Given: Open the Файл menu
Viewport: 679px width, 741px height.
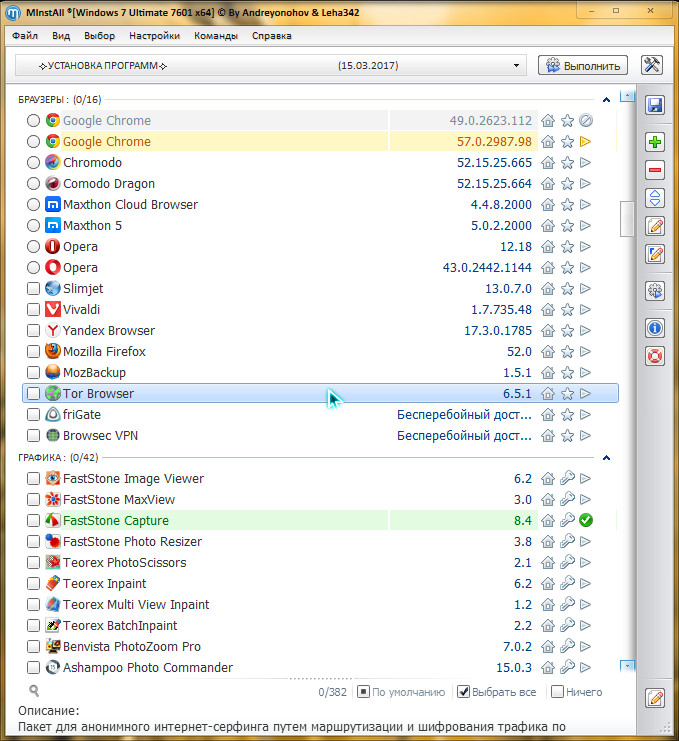Looking at the screenshot, I should point(25,35).
